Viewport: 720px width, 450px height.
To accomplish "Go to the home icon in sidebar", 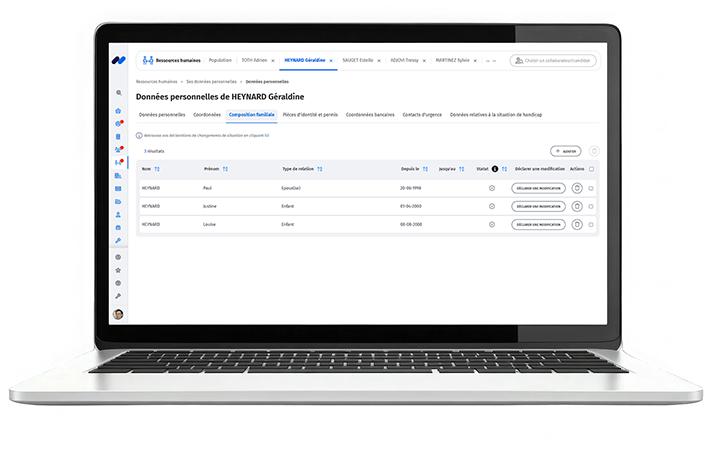I will click(x=118, y=111).
